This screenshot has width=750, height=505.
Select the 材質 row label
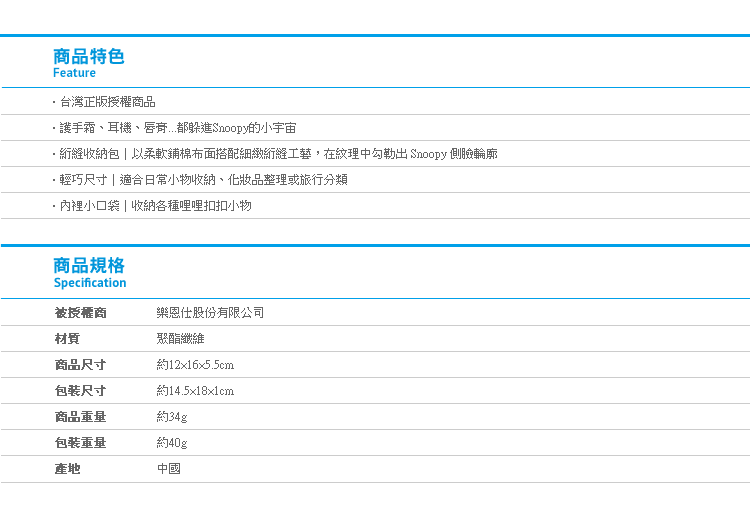pyautogui.click(x=67, y=339)
